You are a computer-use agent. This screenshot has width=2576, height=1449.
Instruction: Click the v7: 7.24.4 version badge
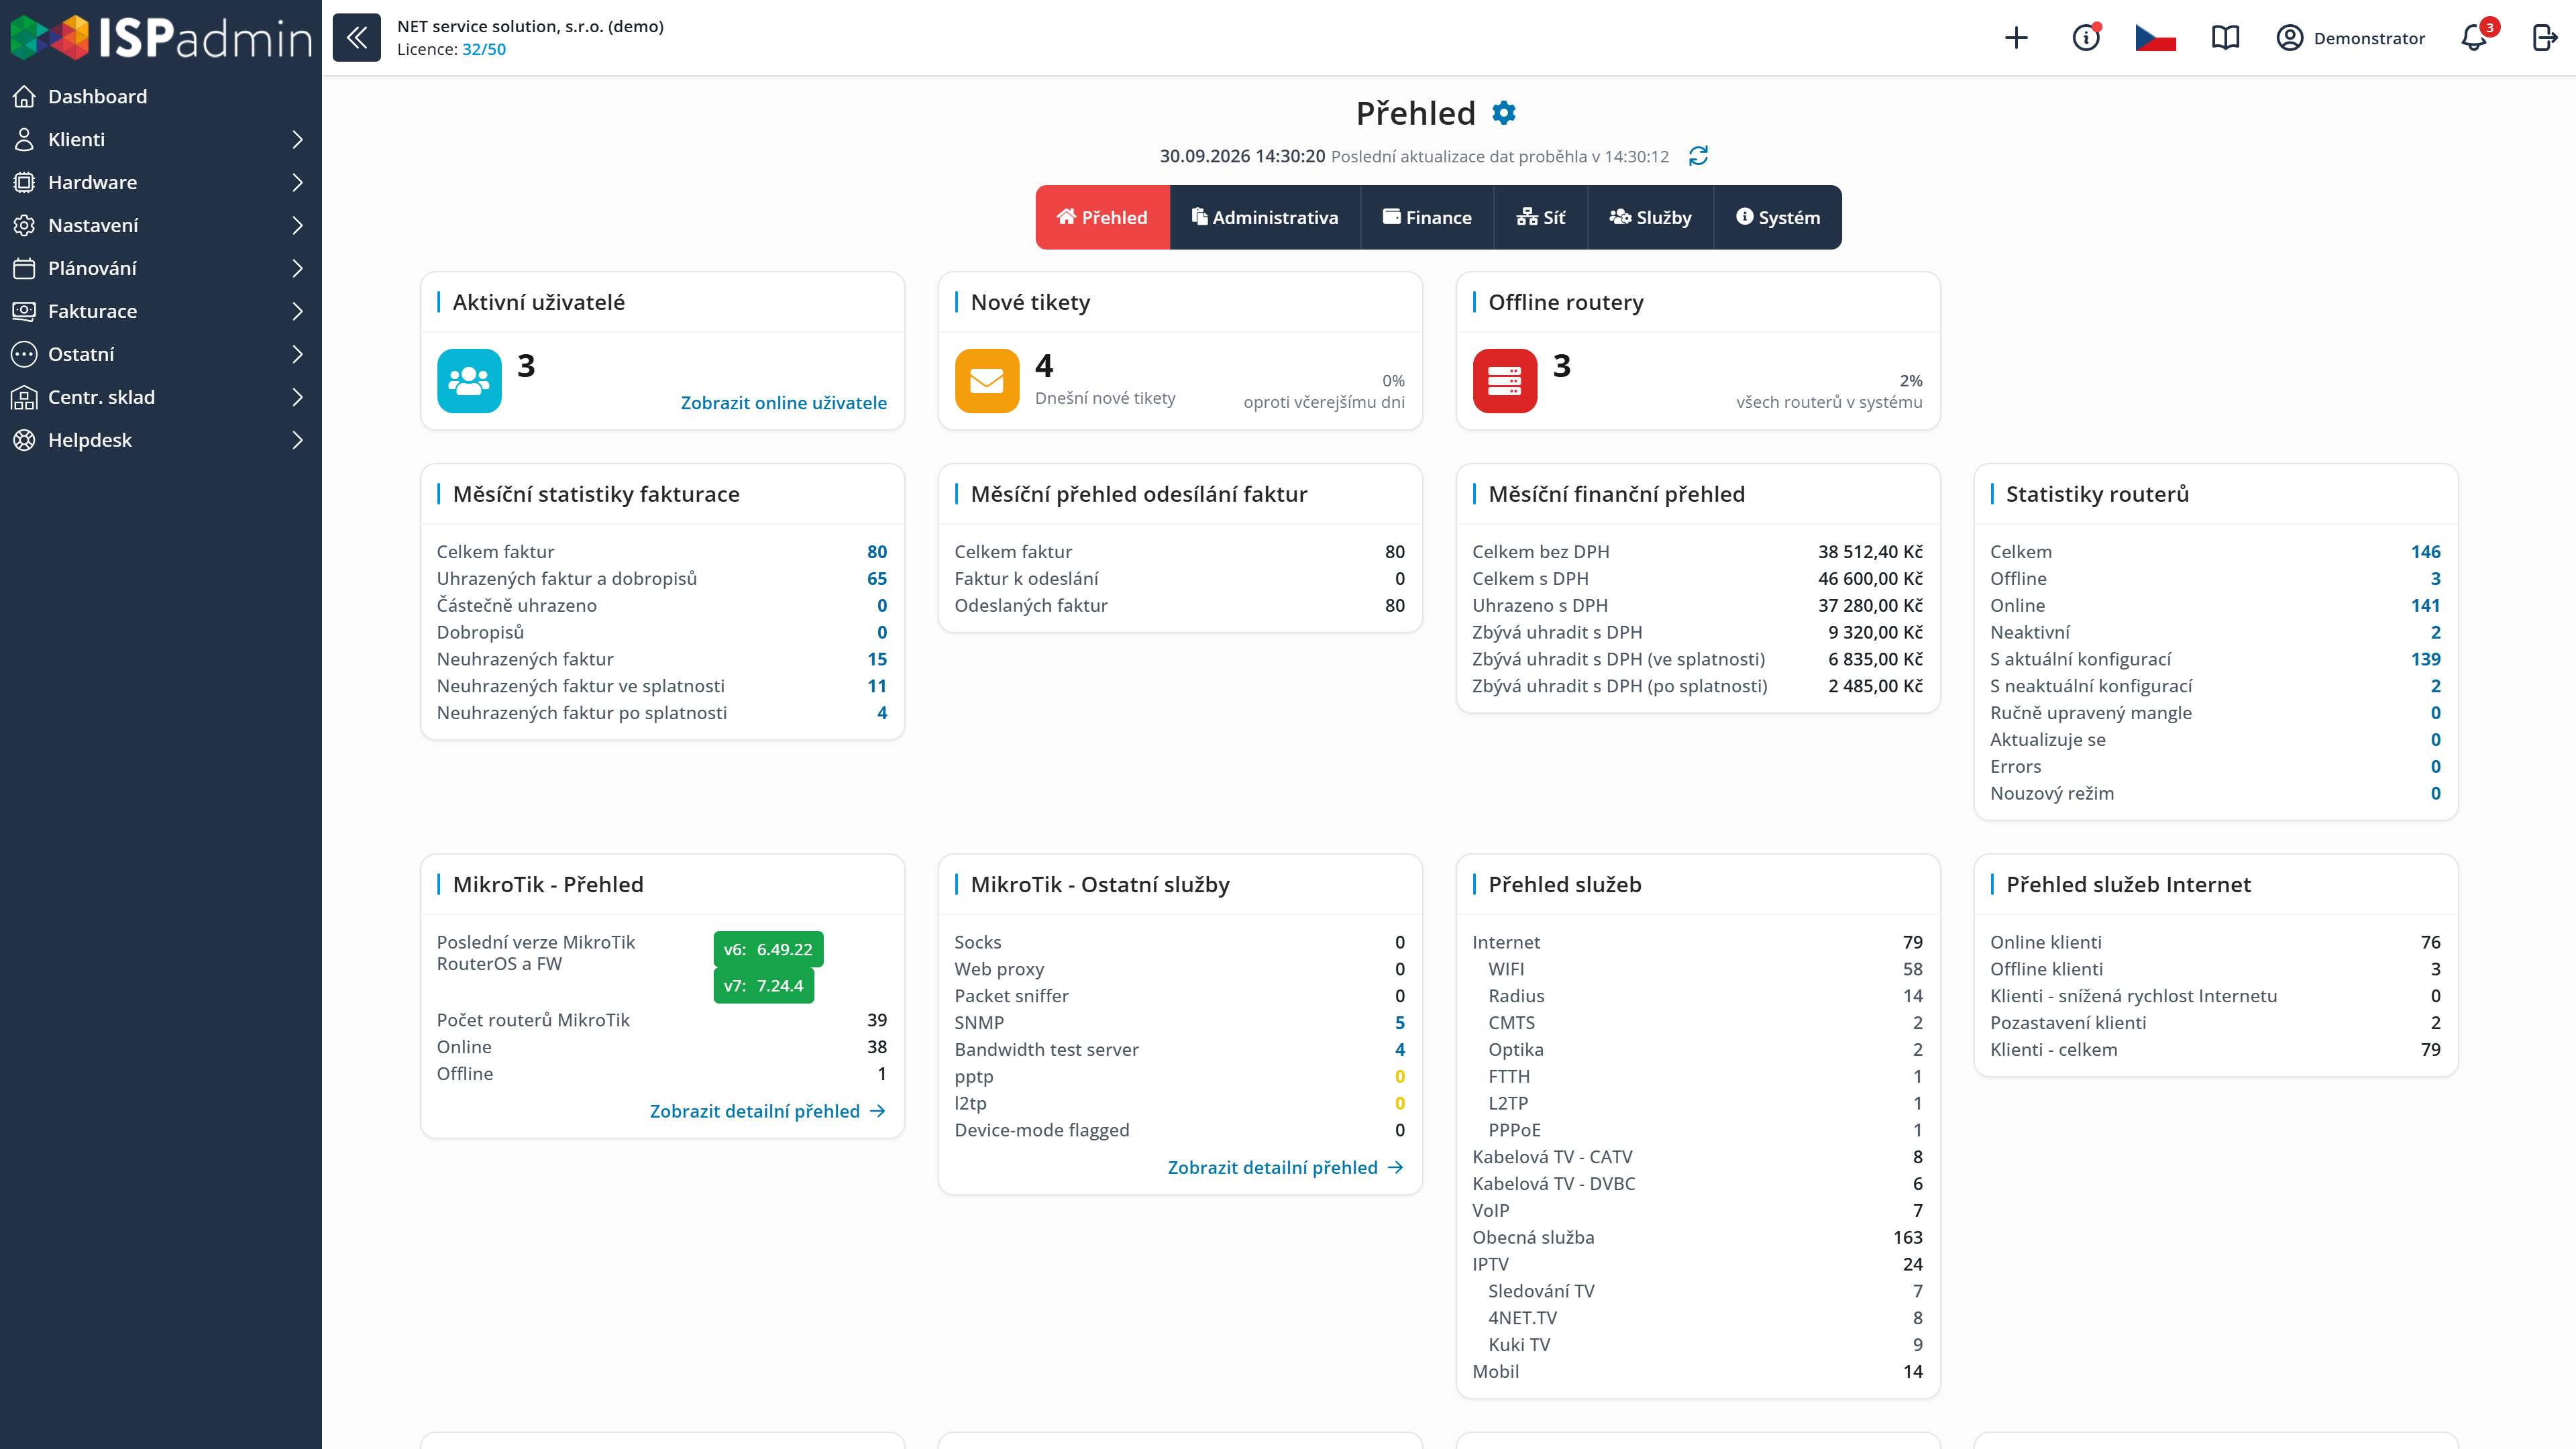763,985
